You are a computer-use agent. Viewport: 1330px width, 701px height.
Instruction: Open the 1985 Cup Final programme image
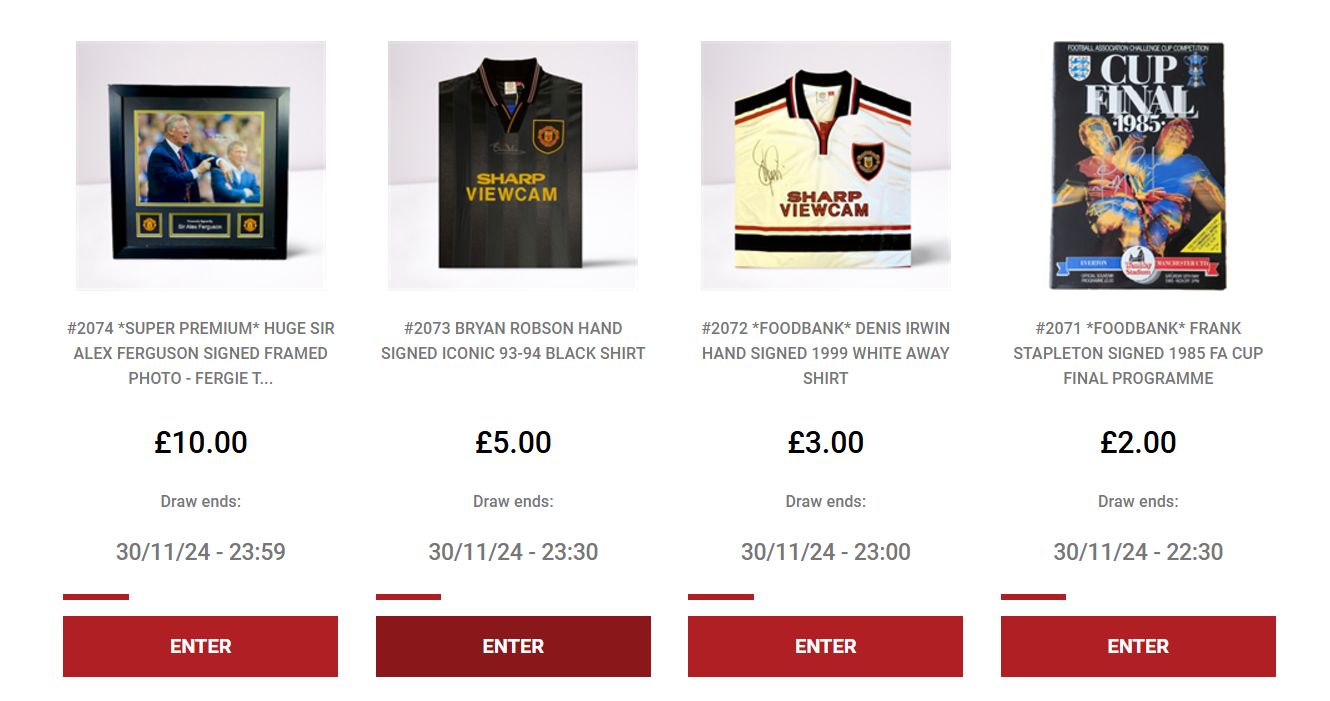click(x=1138, y=166)
